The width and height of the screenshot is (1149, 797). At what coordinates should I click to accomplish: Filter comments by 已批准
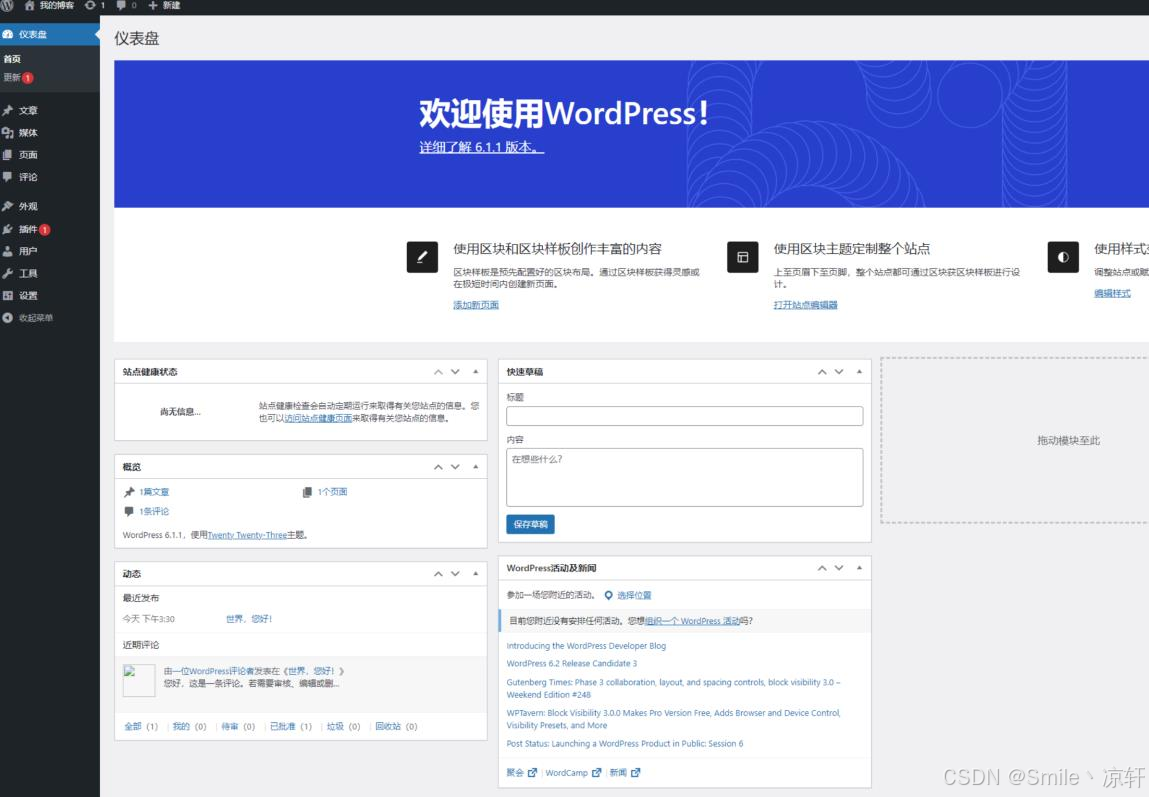click(282, 727)
